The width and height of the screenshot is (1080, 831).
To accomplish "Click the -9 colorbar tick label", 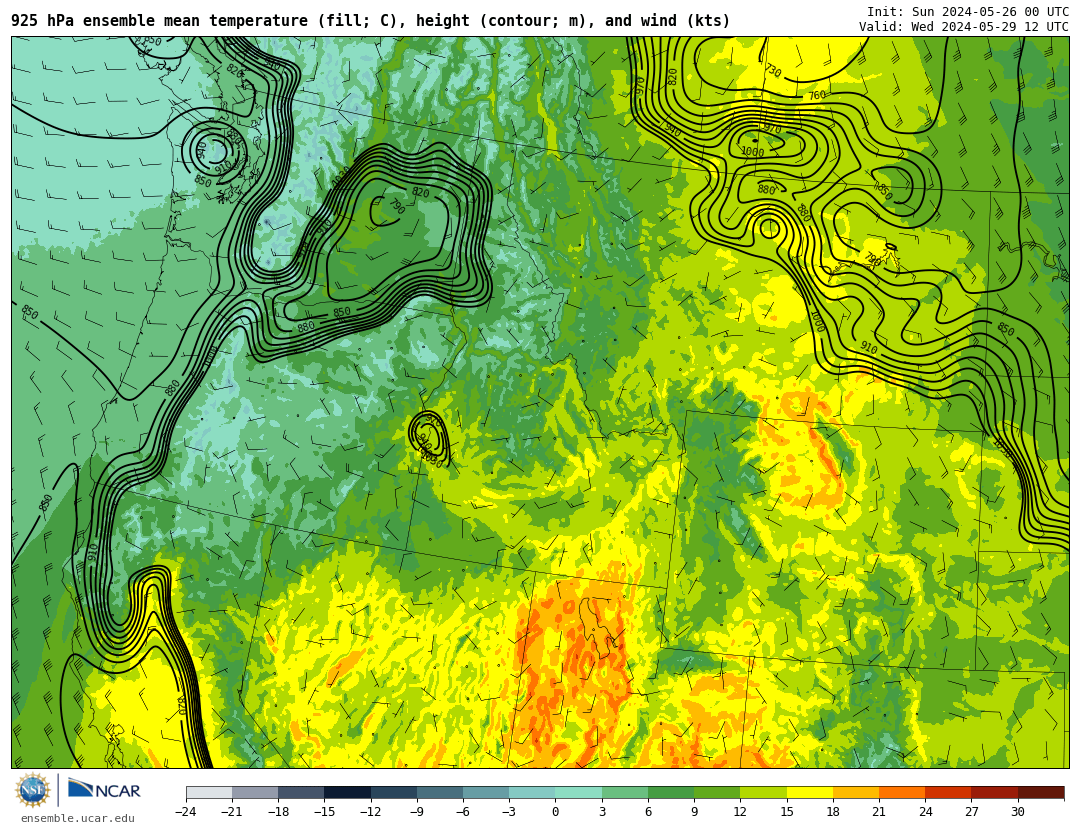I will tap(417, 812).
